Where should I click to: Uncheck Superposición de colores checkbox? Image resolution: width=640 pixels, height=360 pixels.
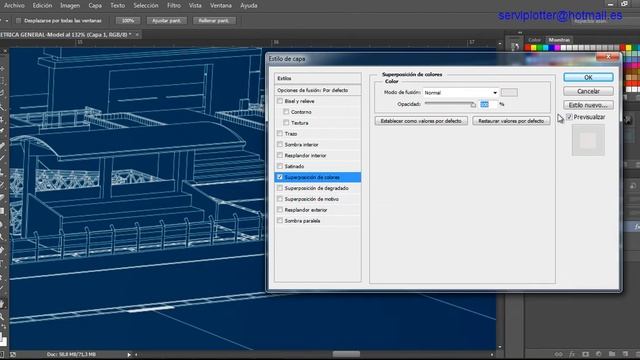coord(280,177)
